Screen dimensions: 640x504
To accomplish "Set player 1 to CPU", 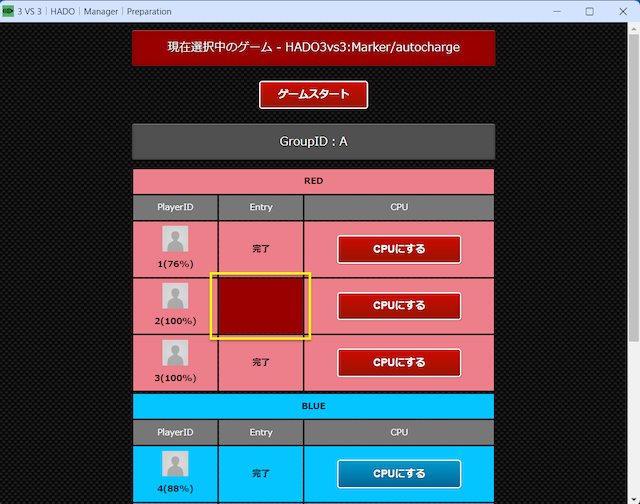I will 399,249.
